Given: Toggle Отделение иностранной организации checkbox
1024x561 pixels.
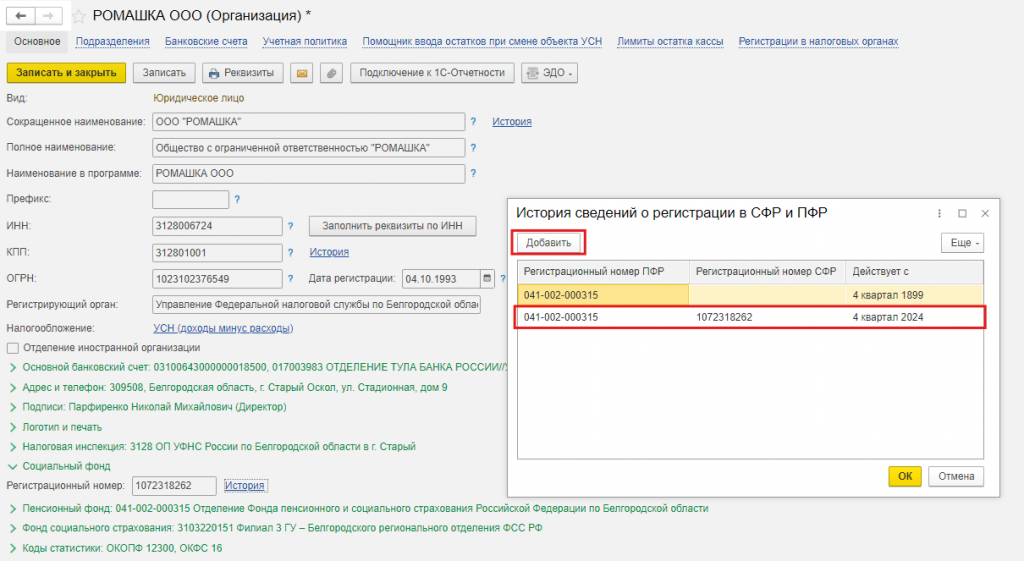Looking at the screenshot, I should point(12,348).
